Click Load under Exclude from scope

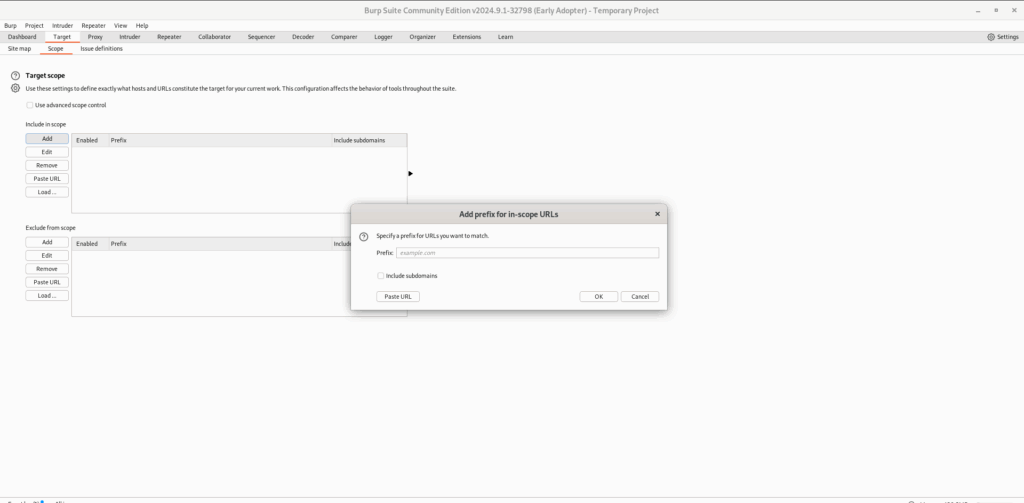coord(47,296)
